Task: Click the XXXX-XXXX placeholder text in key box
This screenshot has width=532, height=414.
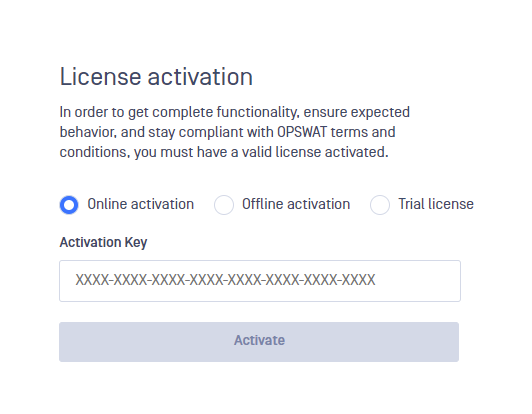Action: (225, 280)
